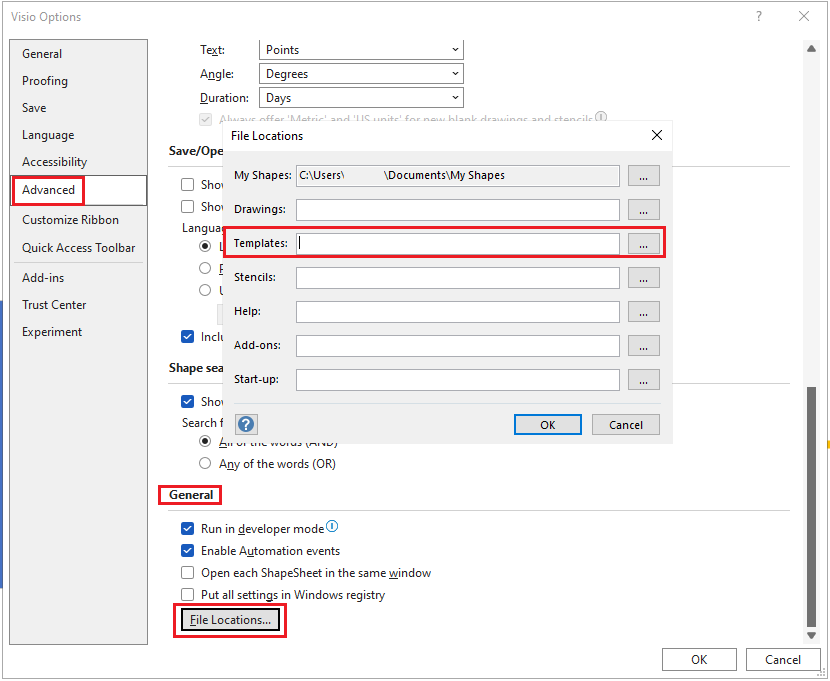Open the Save category

(x=78, y=108)
